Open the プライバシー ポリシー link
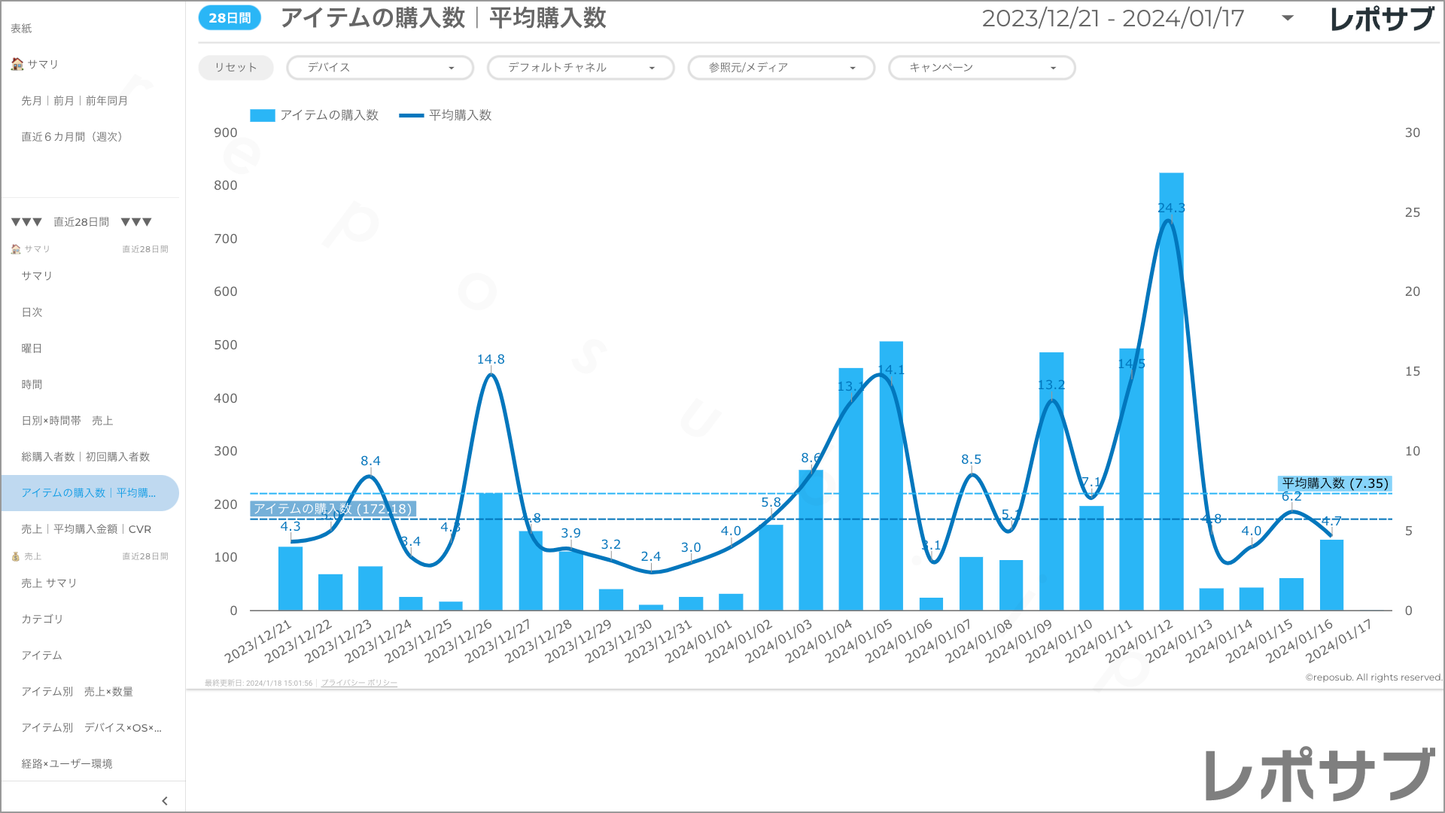 (359, 683)
